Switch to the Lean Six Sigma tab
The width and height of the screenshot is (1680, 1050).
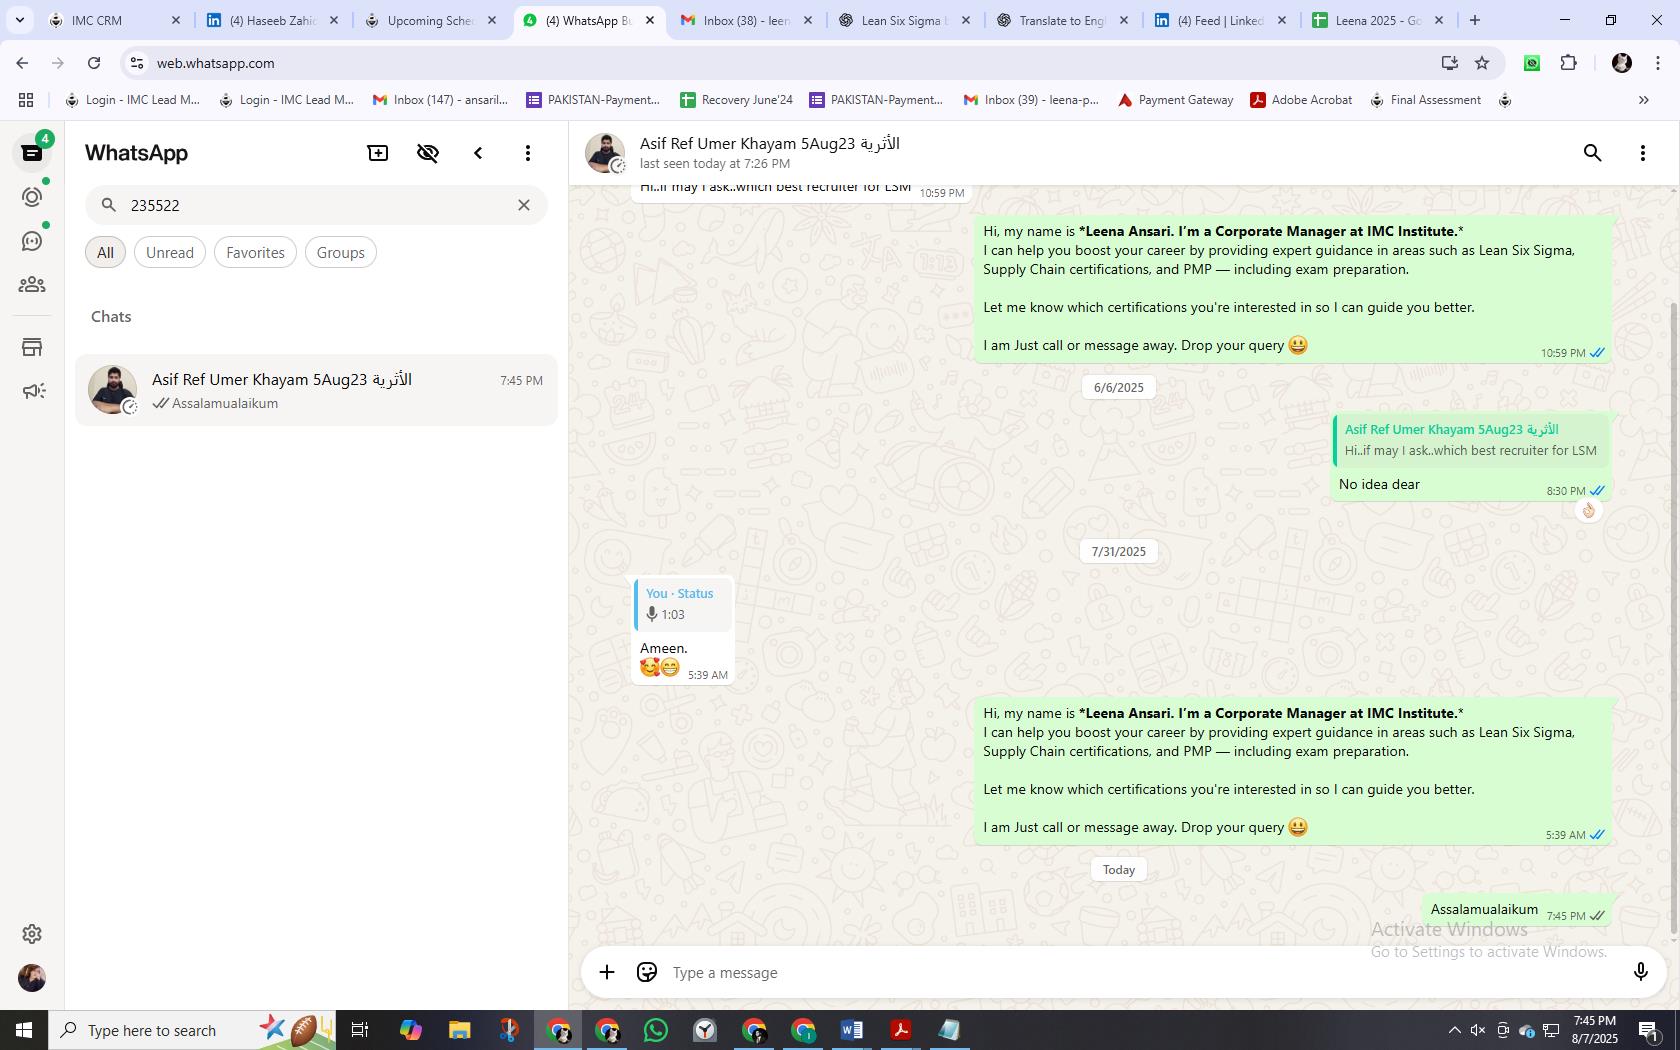point(902,20)
